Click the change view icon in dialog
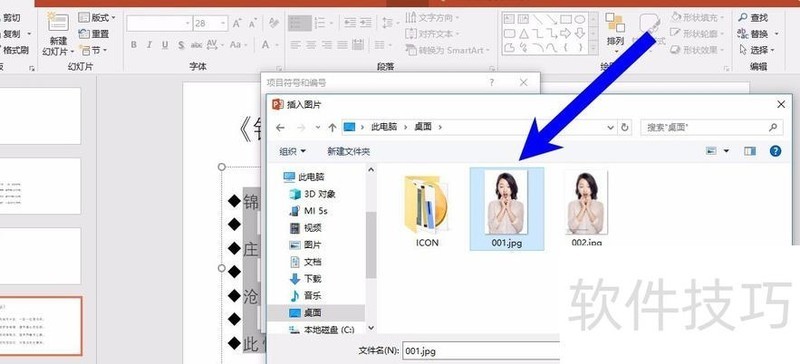The width and height of the screenshot is (800, 364). 711,151
